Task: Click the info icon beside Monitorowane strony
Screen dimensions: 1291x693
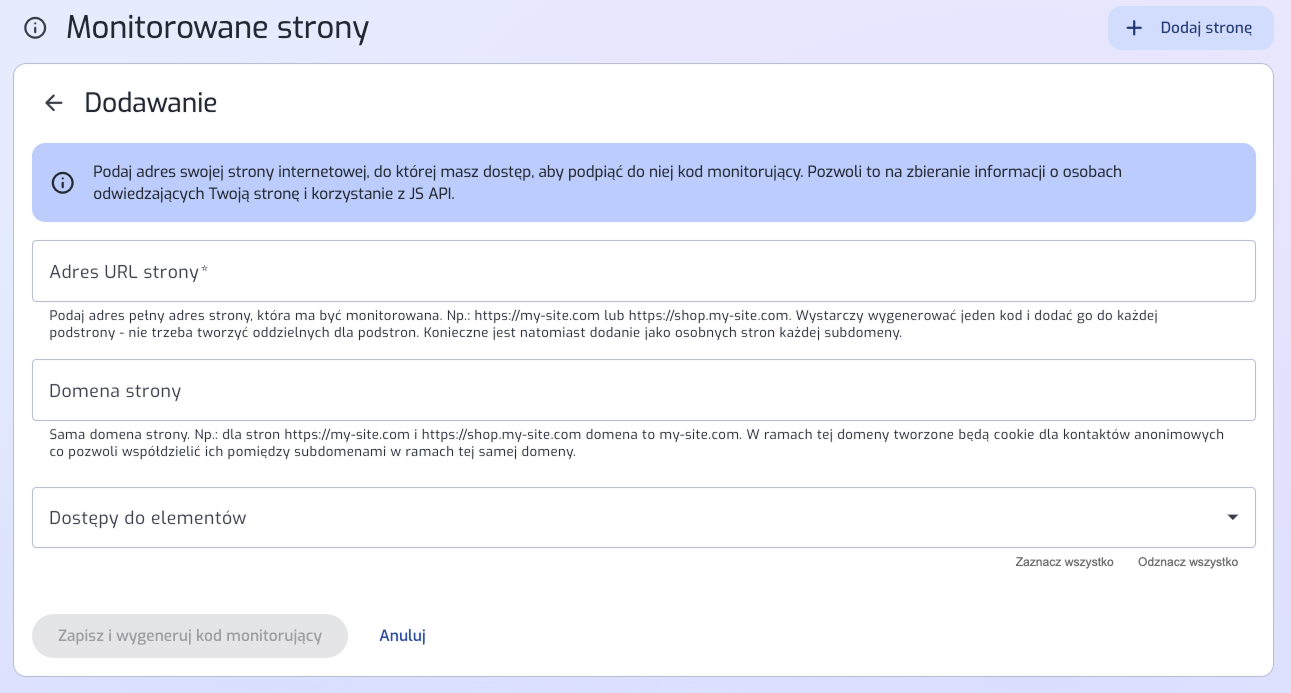Action: (x=35, y=28)
